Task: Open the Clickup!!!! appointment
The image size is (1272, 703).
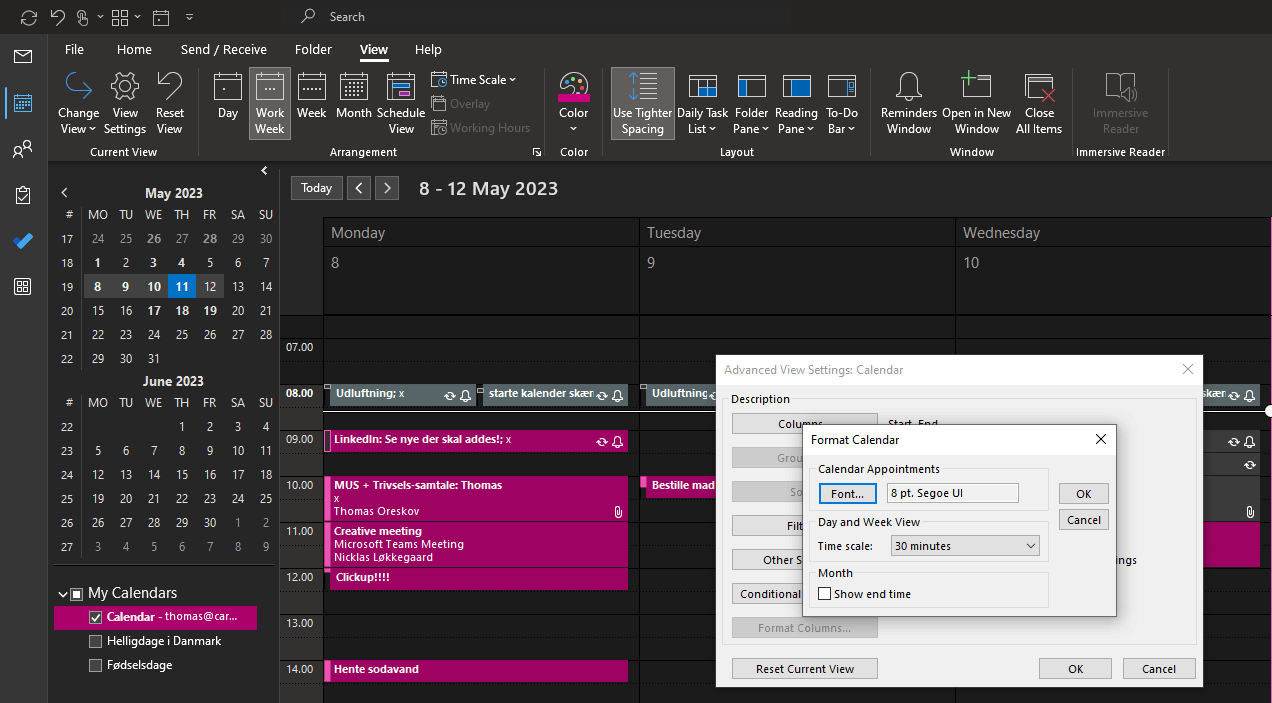Action: coord(476,578)
